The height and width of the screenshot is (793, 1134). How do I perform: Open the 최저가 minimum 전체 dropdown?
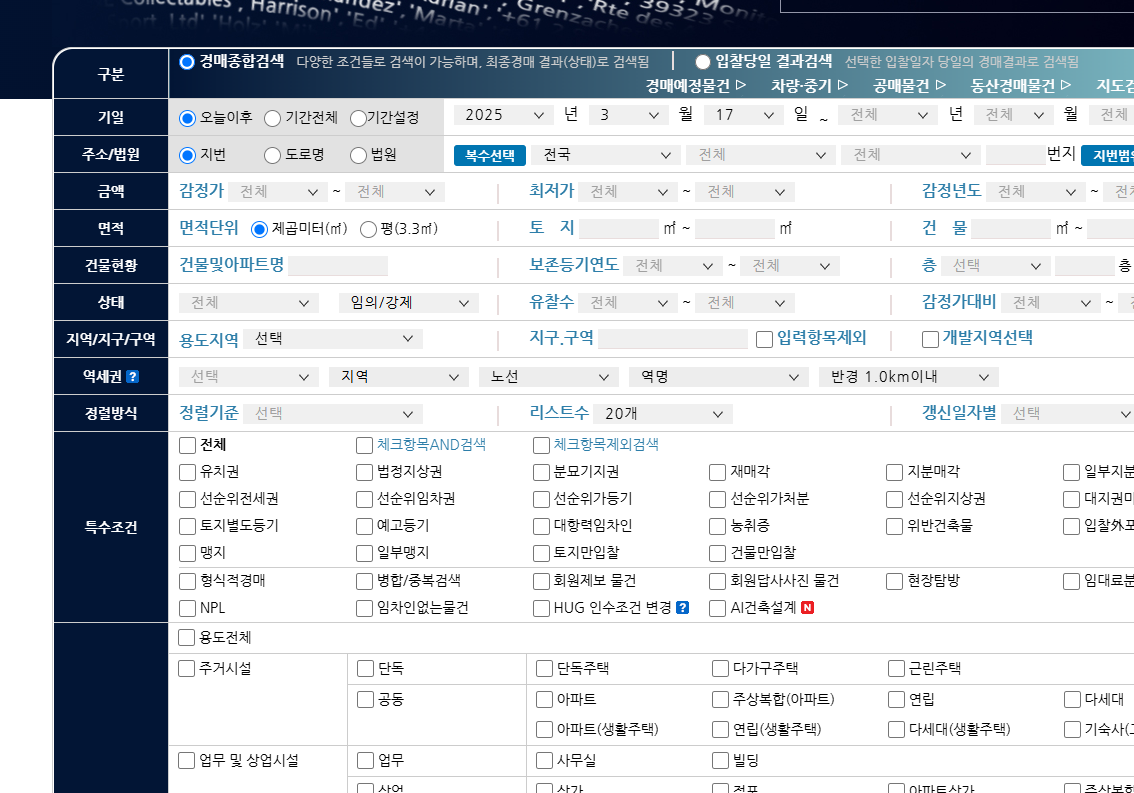pyautogui.click(x=628, y=192)
